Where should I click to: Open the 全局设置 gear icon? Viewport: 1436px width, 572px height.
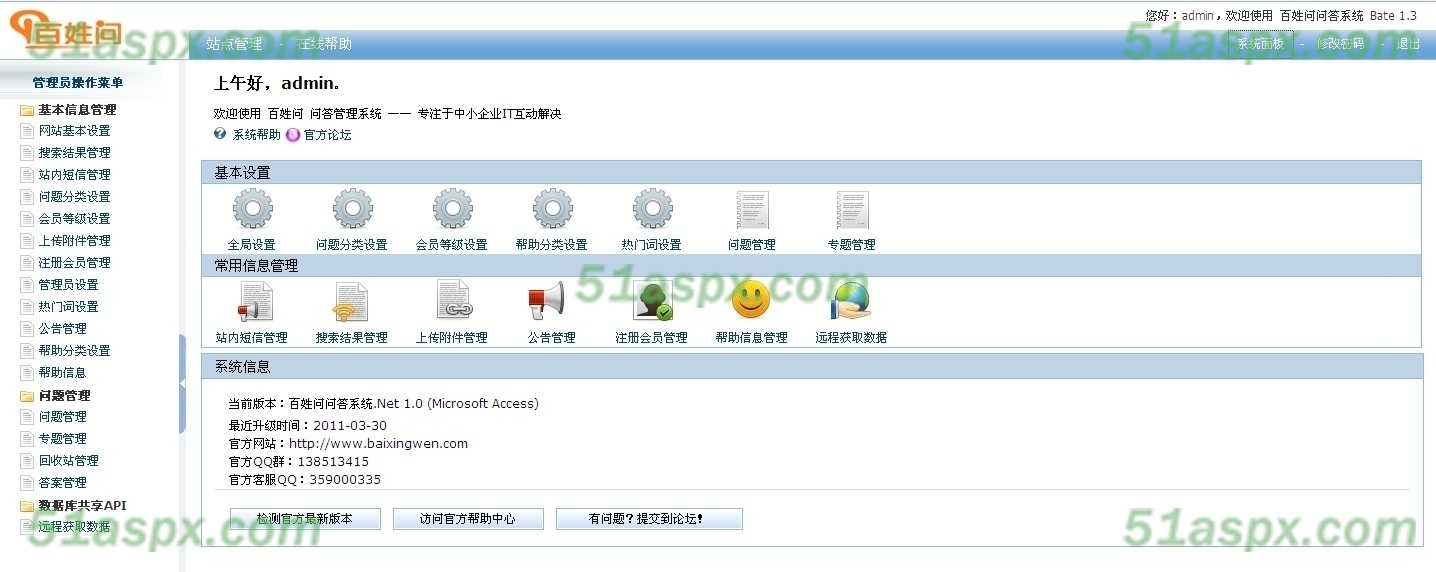pos(252,209)
